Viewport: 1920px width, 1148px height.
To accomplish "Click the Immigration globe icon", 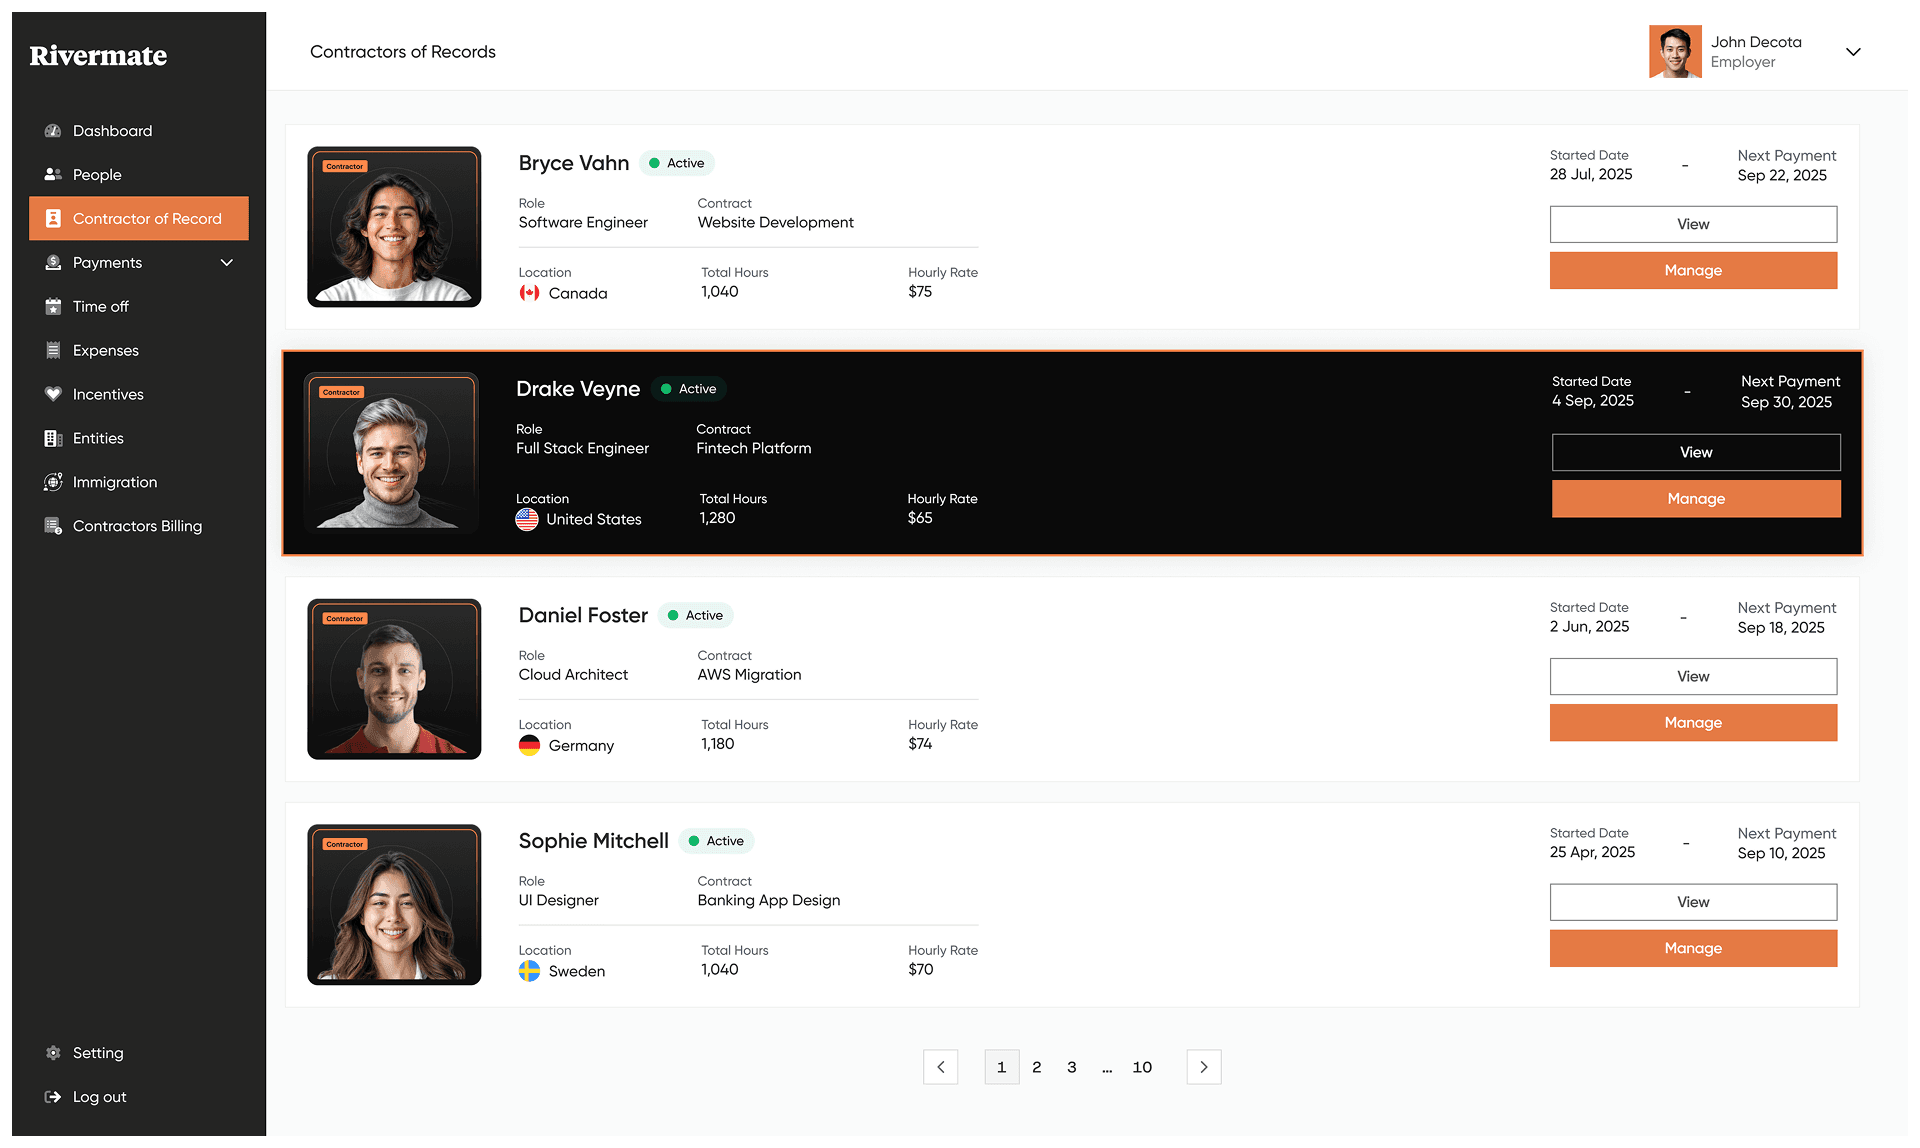I will click(53, 483).
